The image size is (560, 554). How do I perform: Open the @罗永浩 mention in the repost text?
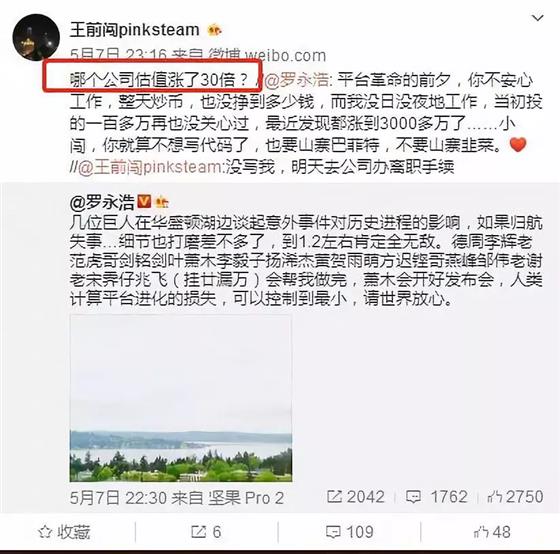297,80
